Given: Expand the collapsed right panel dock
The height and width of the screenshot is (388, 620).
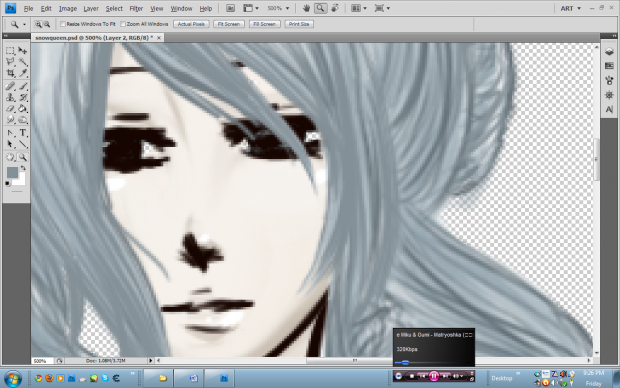Looking at the screenshot, I should [x=614, y=36].
